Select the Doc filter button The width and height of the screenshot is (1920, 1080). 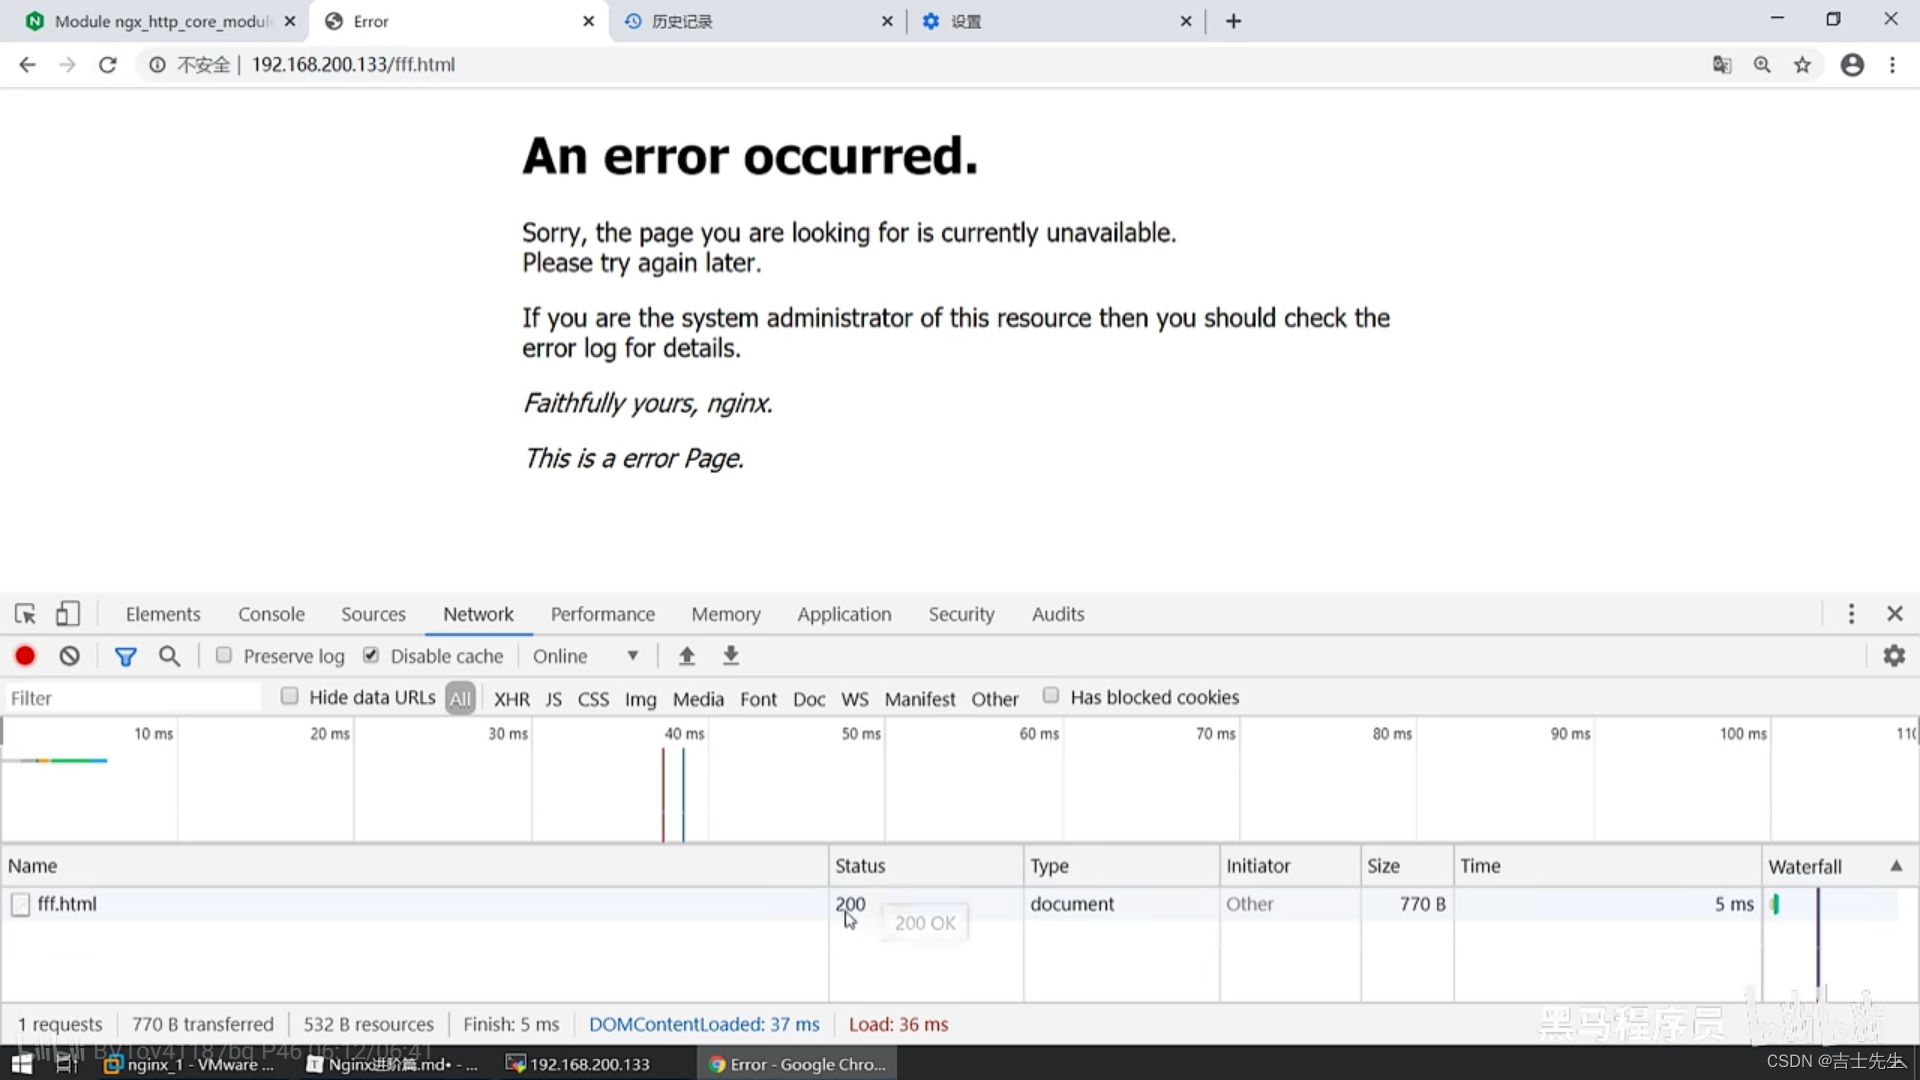tap(807, 698)
